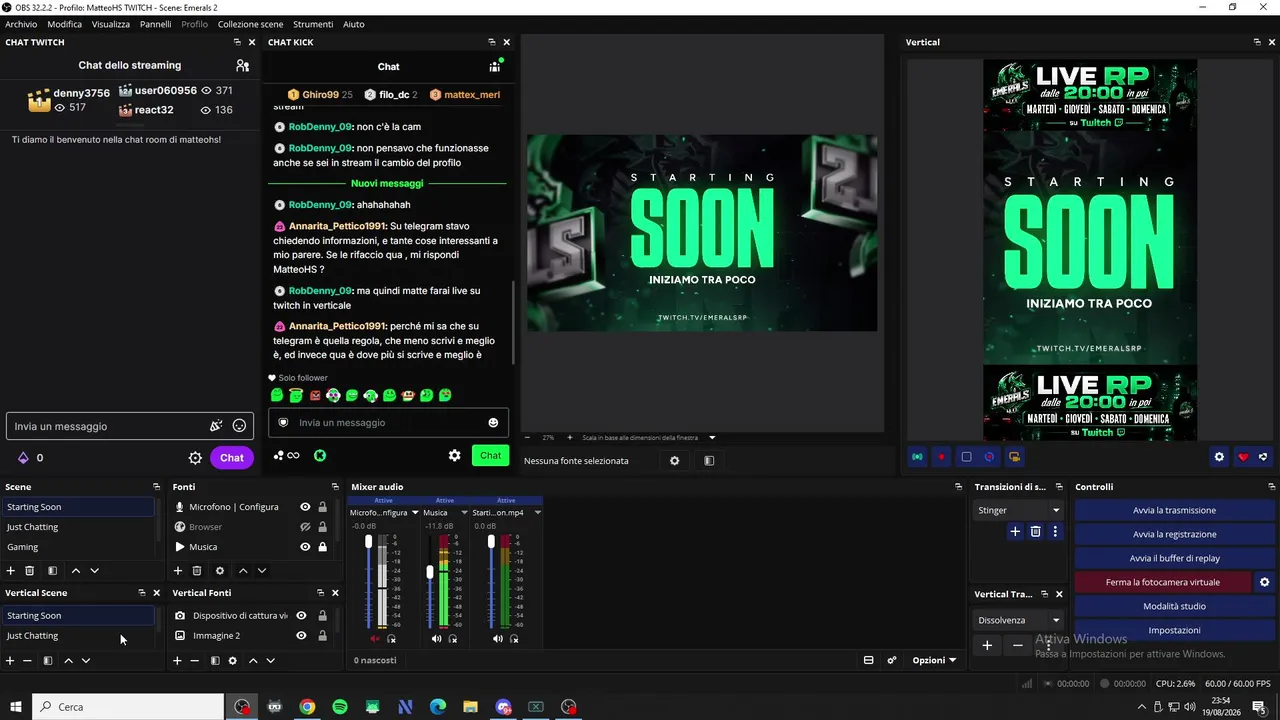Add a source in the Vertical Fonti panel
The width and height of the screenshot is (1280, 720).
[177, 661]
